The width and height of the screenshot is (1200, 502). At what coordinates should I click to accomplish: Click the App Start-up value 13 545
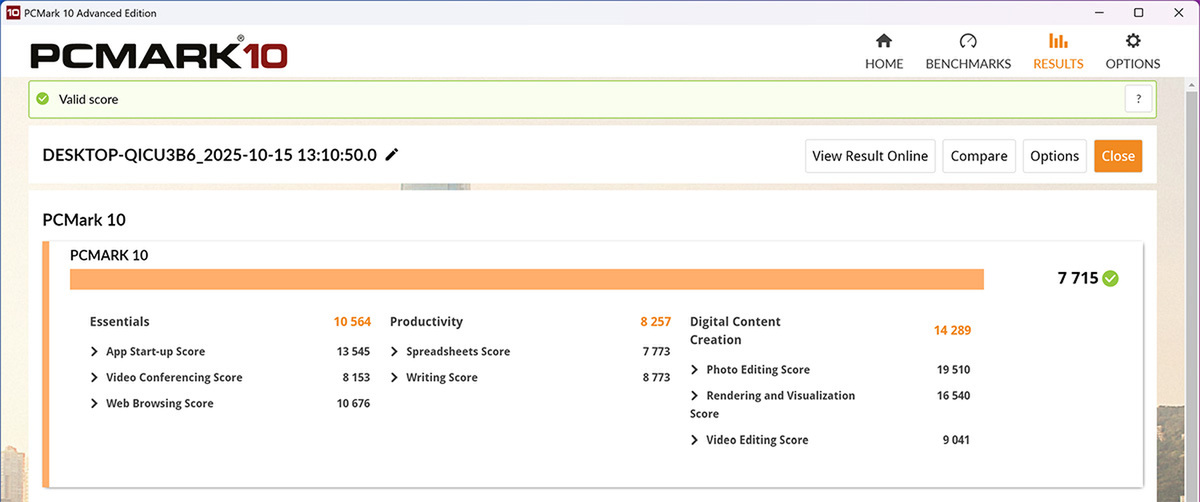pos(354,351)
